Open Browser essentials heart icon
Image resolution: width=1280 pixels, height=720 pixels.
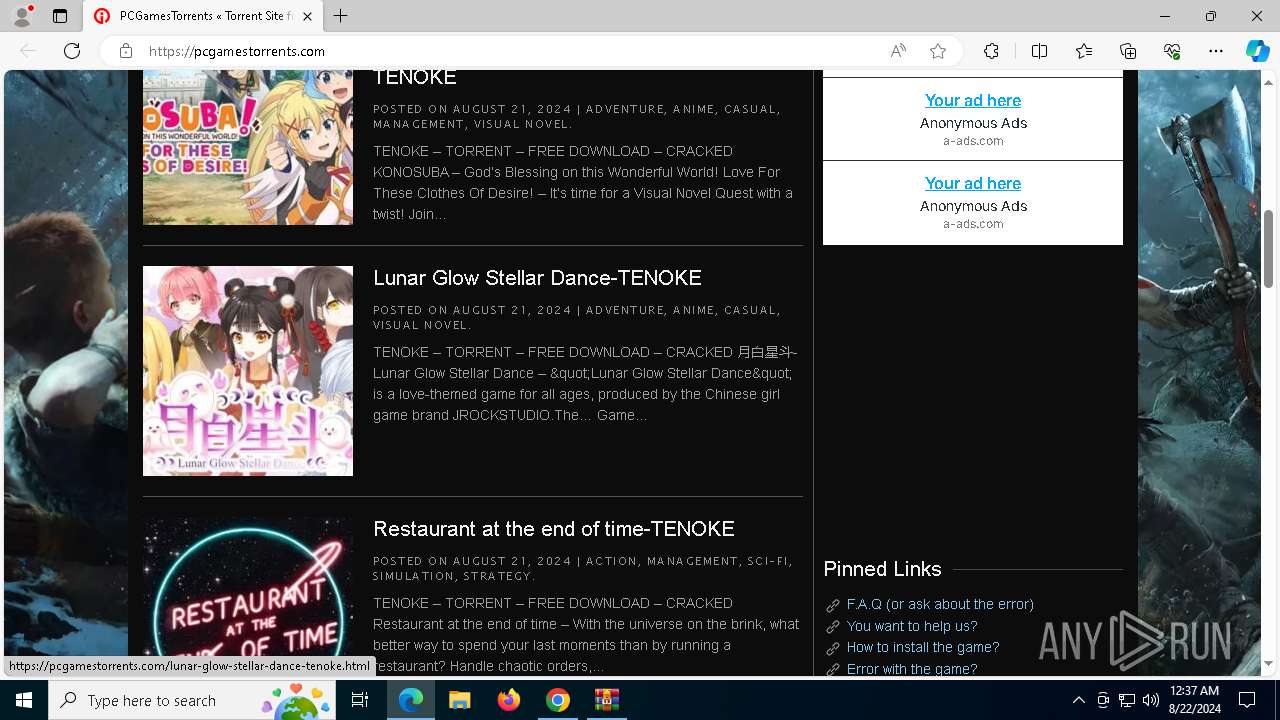pos(1172,51)
